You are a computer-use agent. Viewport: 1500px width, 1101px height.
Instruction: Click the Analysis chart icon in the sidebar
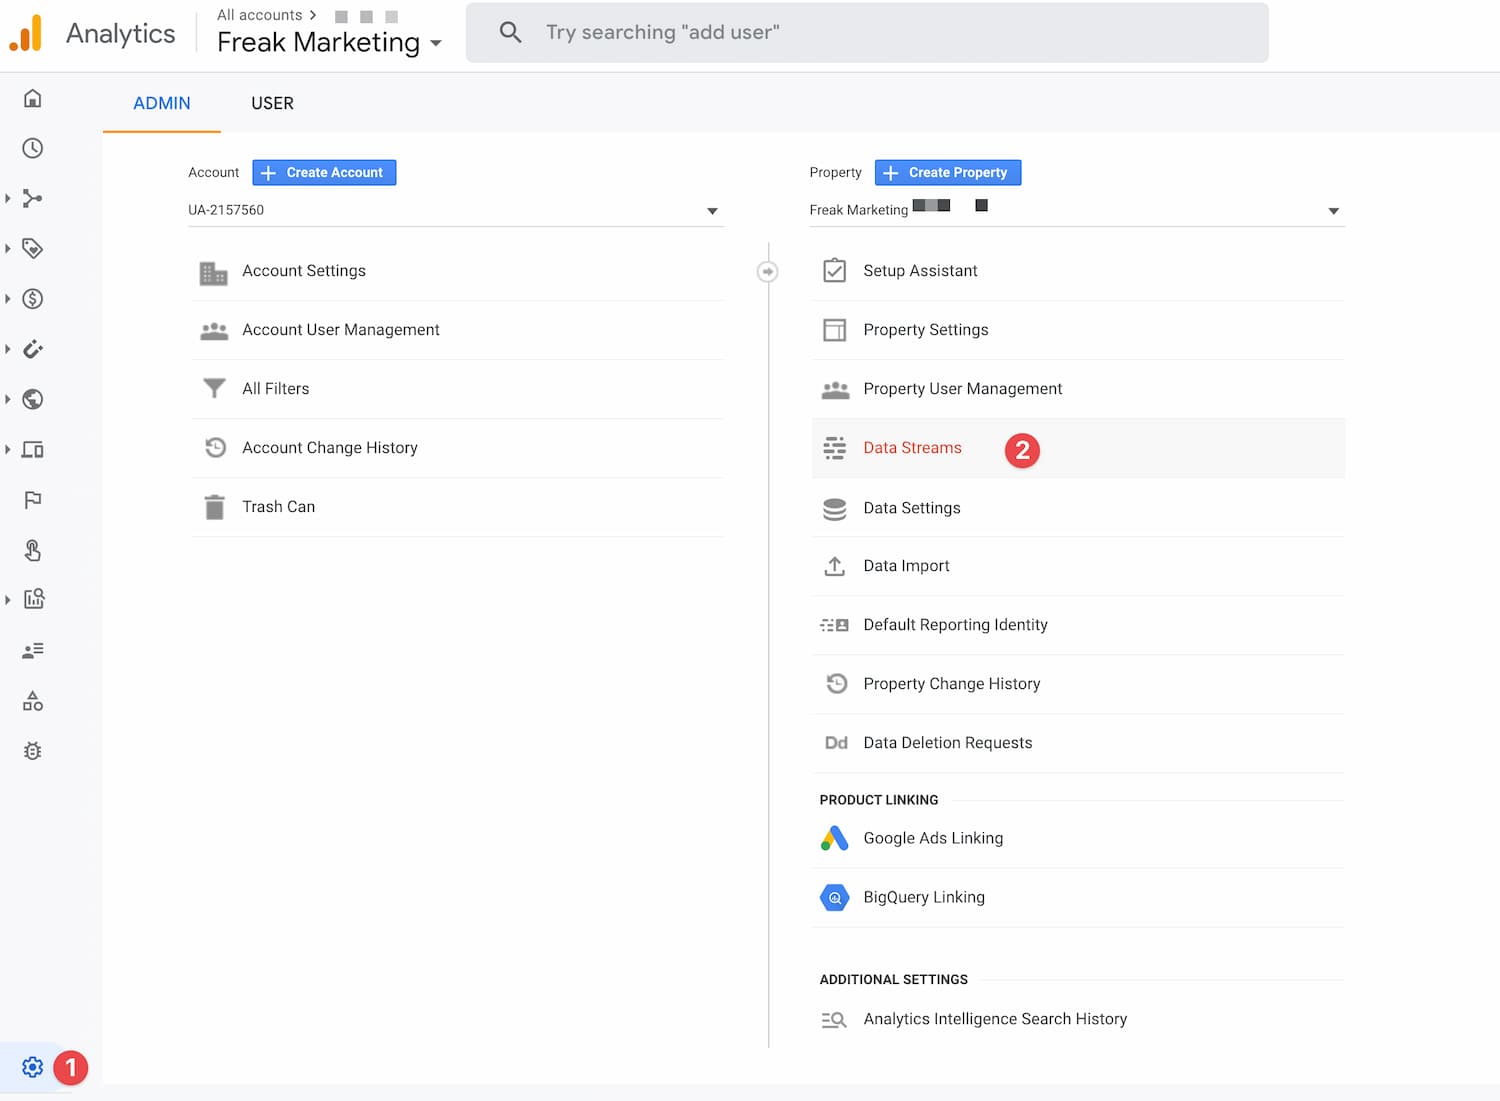click(34, 599)
